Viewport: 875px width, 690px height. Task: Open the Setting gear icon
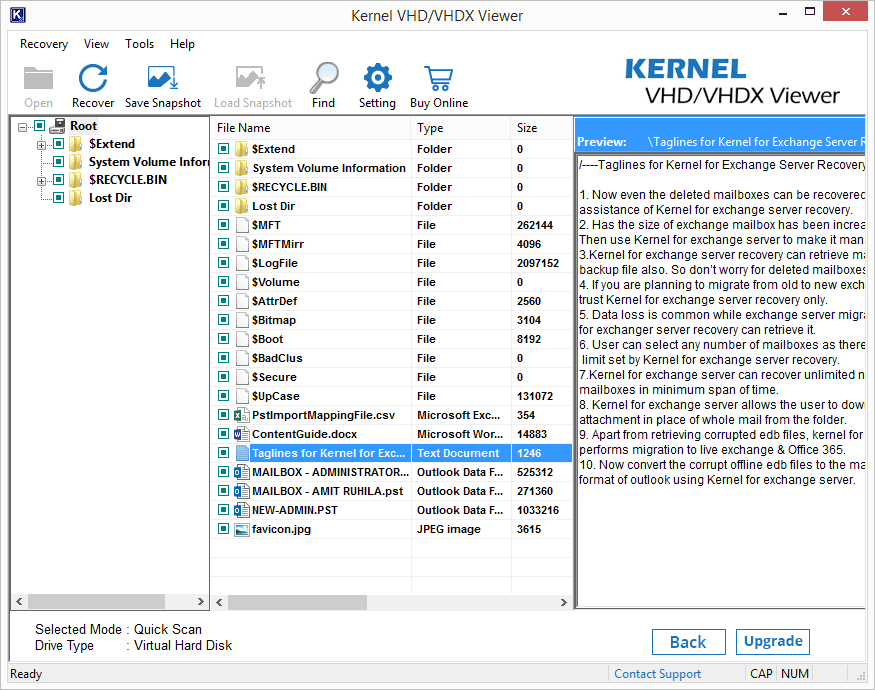377,80
